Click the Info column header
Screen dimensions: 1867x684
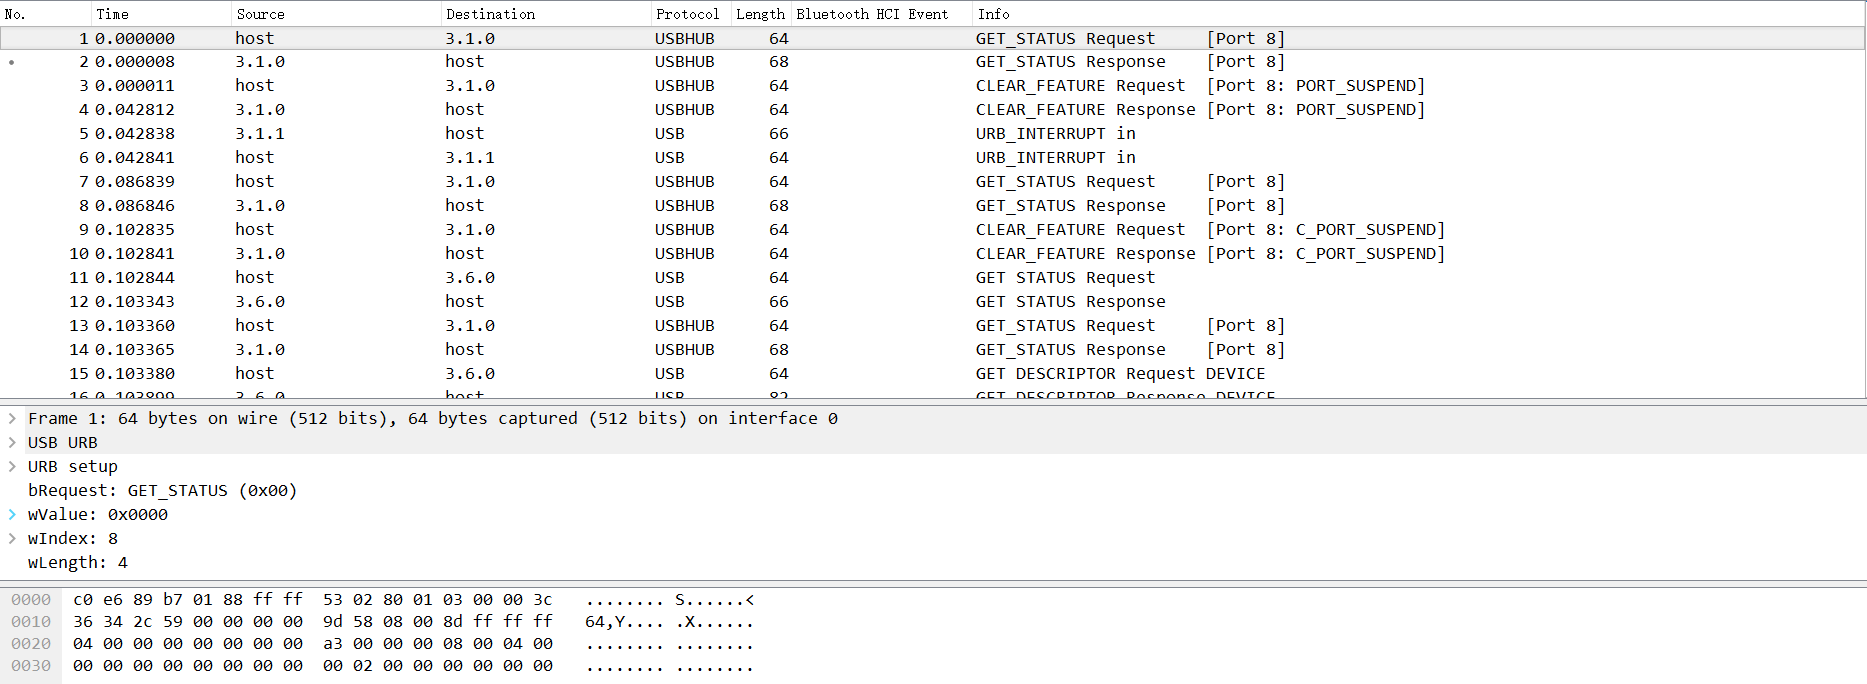pos(993,14)
